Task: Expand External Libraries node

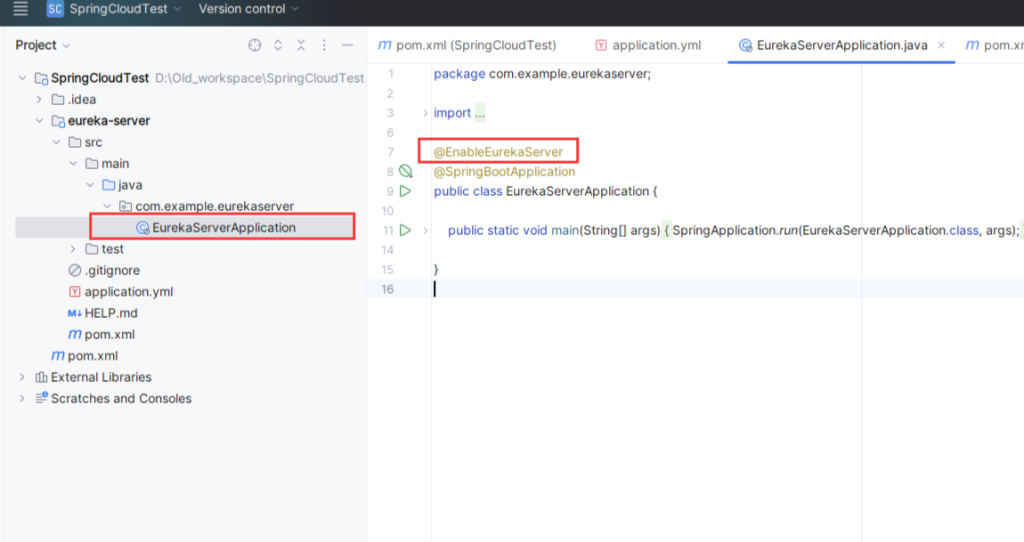Action: tap(22, 377)
